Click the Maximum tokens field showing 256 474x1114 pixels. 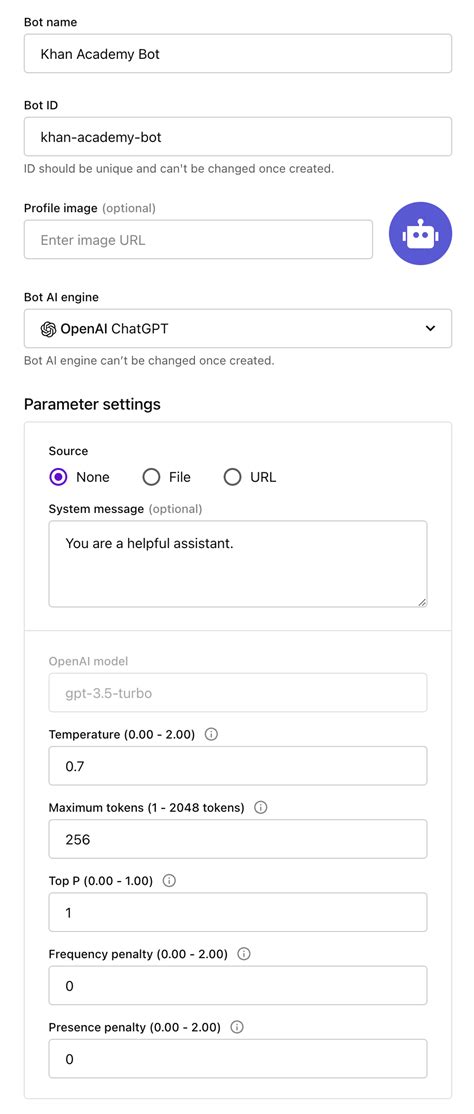238,839
